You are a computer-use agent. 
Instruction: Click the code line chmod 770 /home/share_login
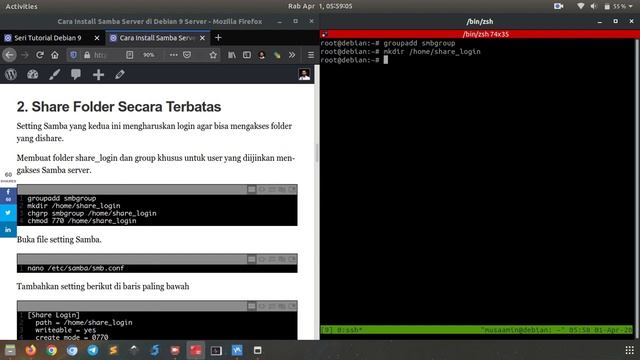tap(82, 221)
